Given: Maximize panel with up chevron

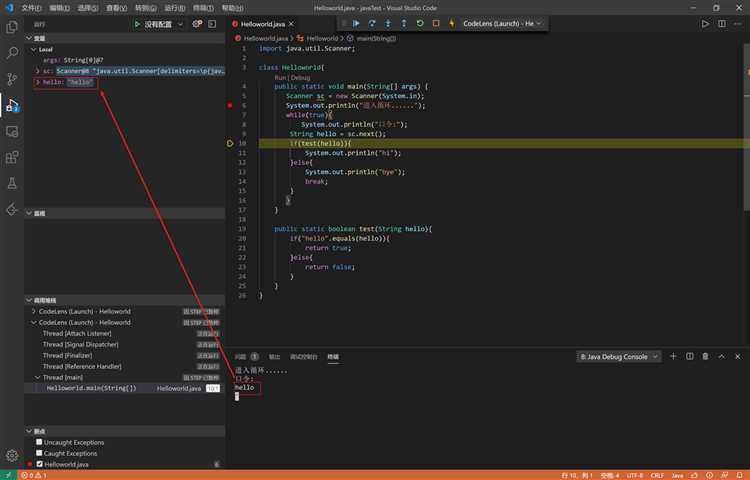Looking at the screenshot, I should coord(722,356).
